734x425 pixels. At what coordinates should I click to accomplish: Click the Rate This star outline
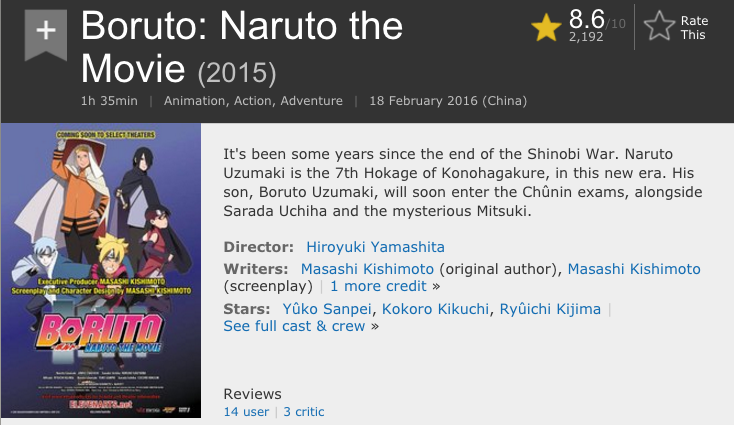click(x=660, y=27)
